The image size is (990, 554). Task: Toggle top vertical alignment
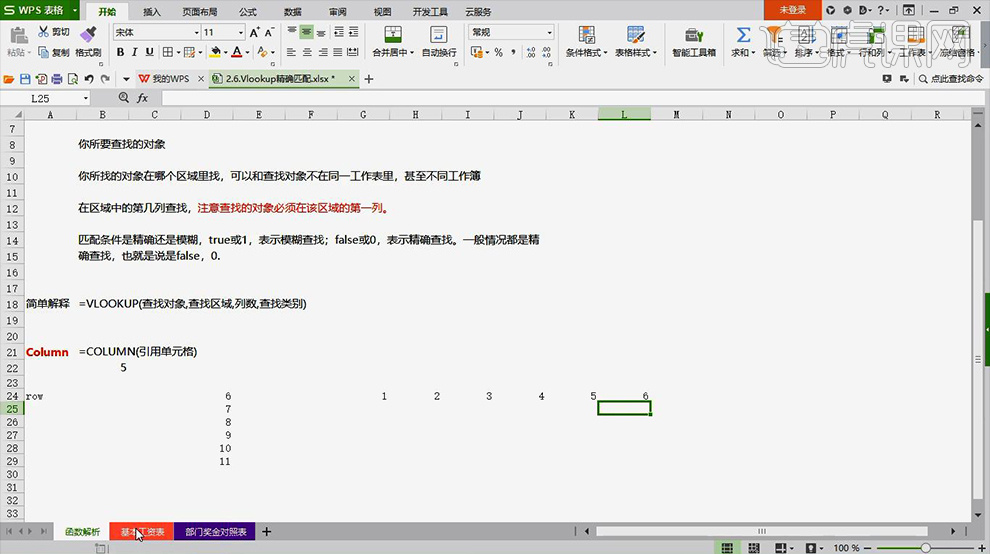click(292, 32)
